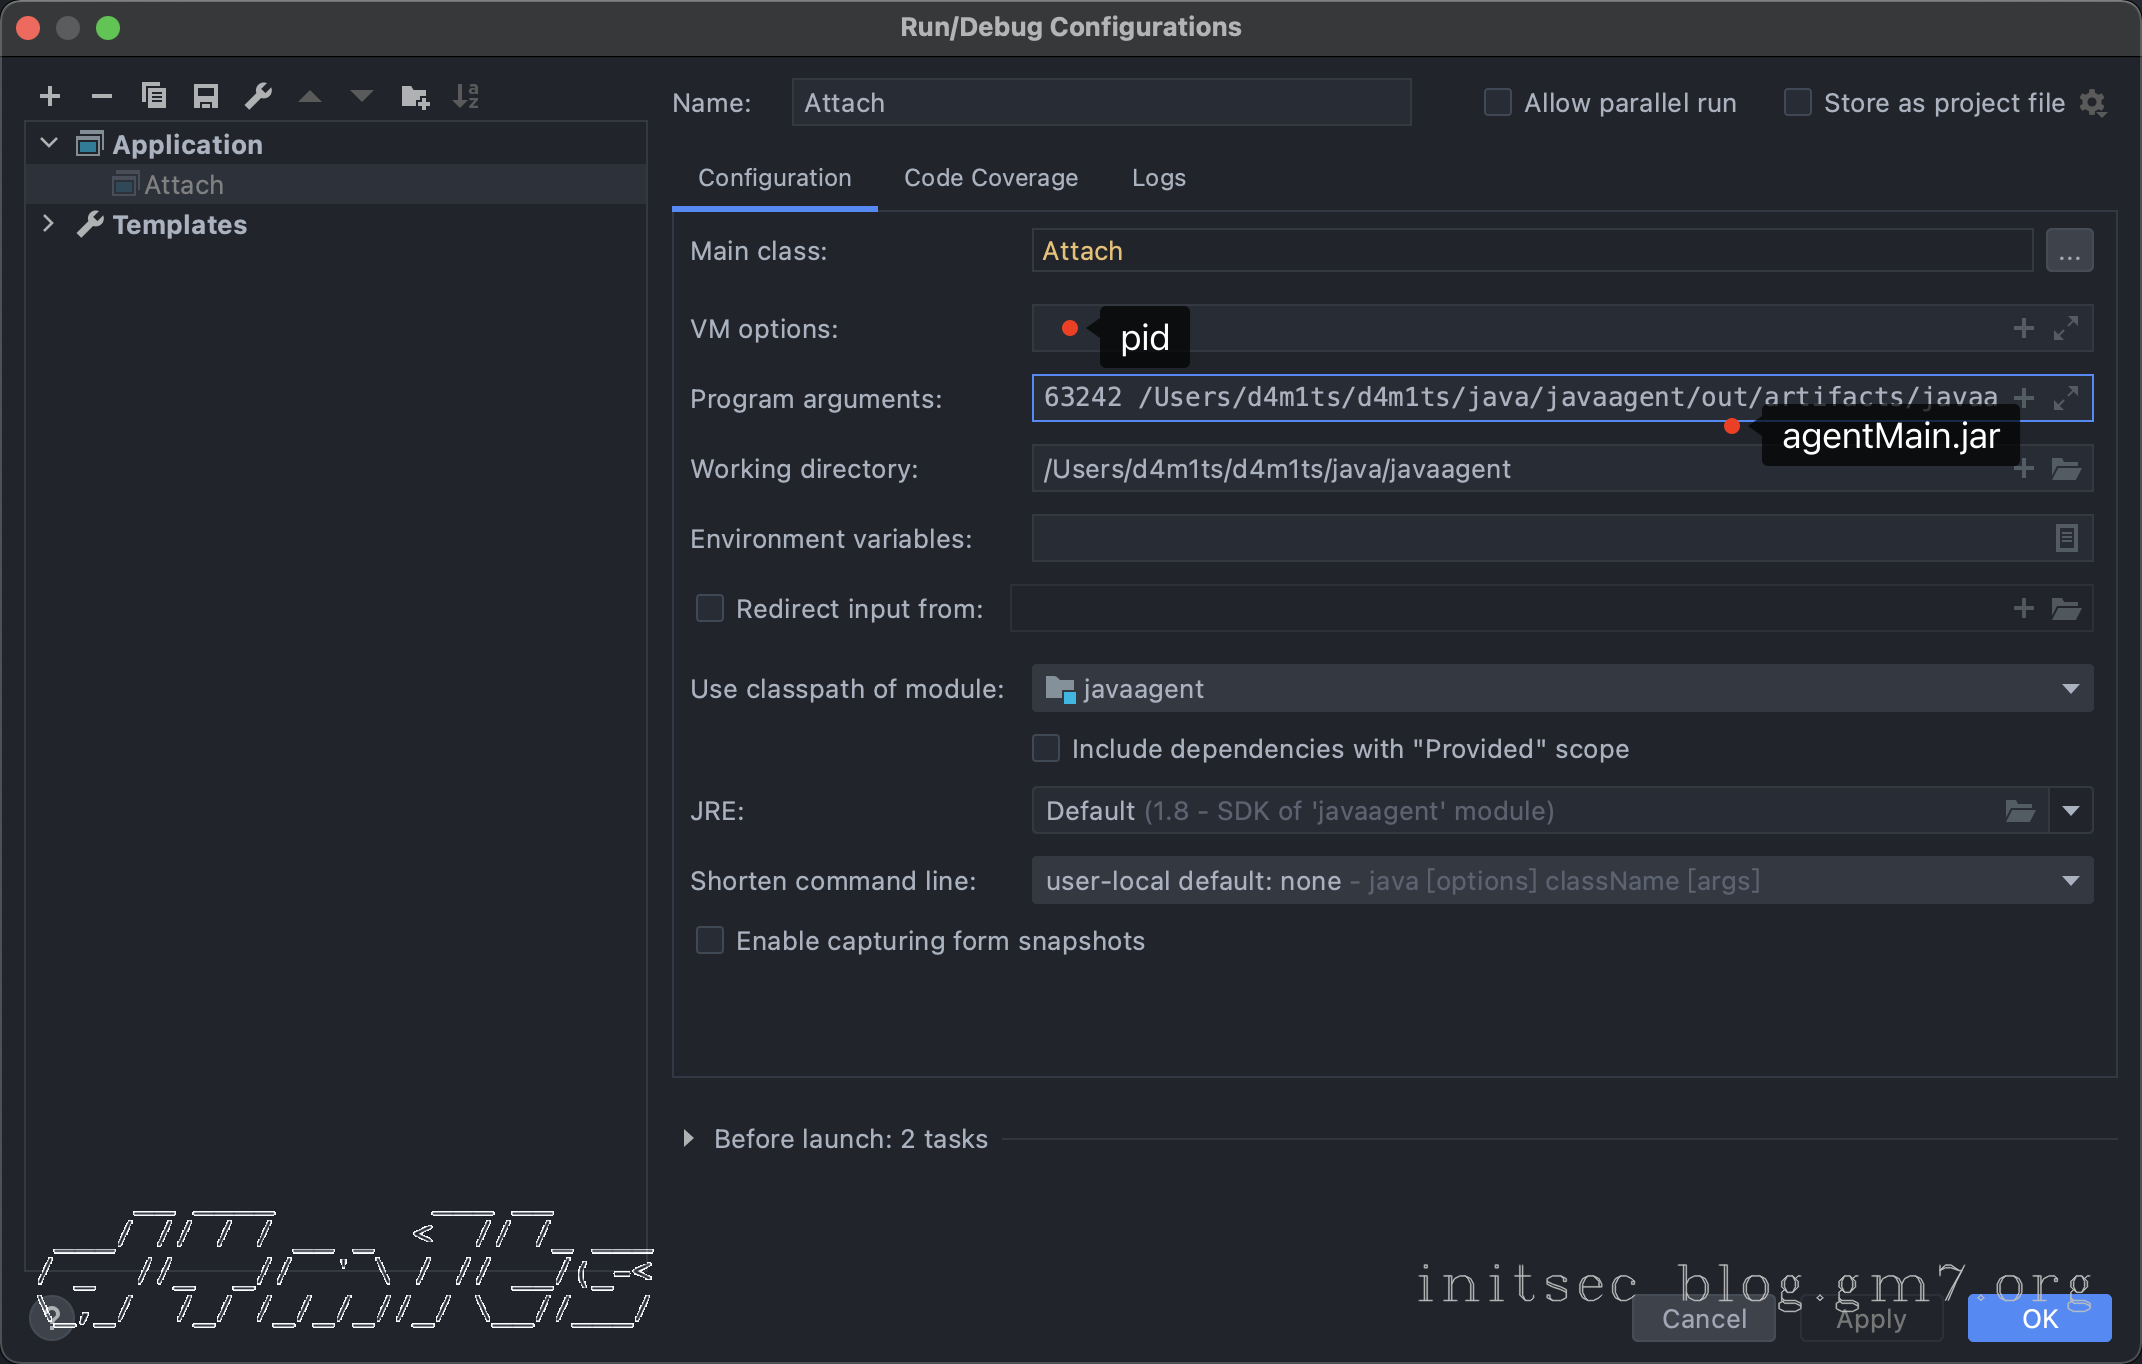This screenshot has height=1364, width=2142.
Task: Click into the Name text field
Action: point(1100,102)
